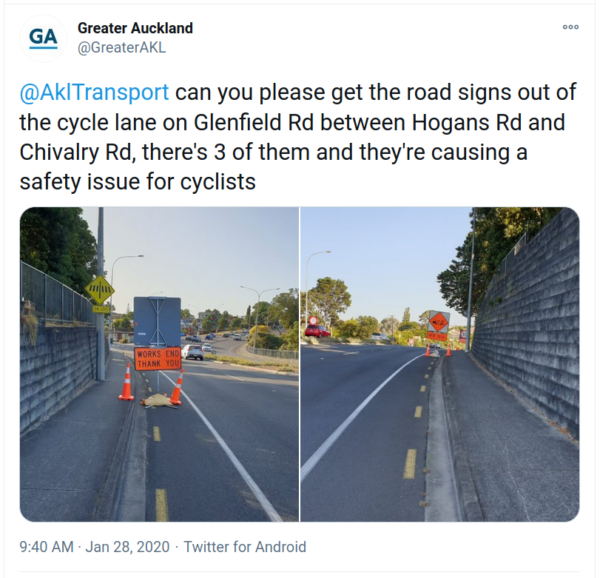The width and height of the screenshot is (600, 578).
Task: View the right photo with retaining wall
Action: (x=440, y=364)
